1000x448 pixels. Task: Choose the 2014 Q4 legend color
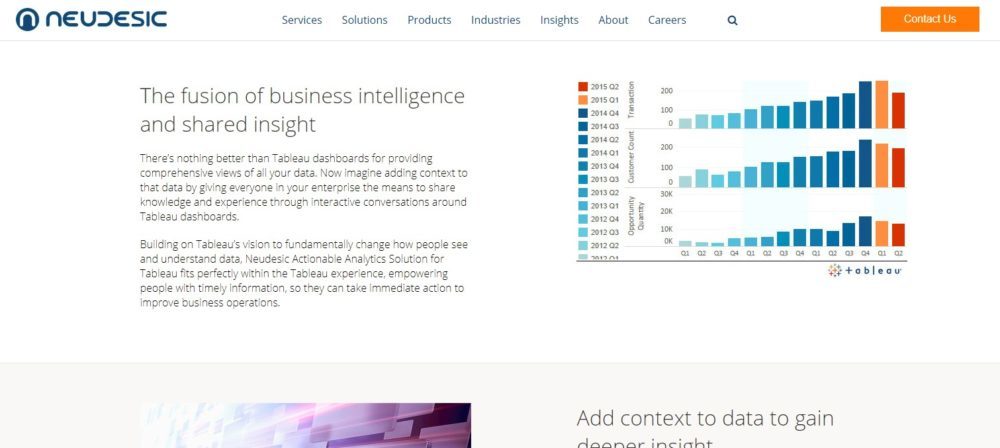(583, 113)
